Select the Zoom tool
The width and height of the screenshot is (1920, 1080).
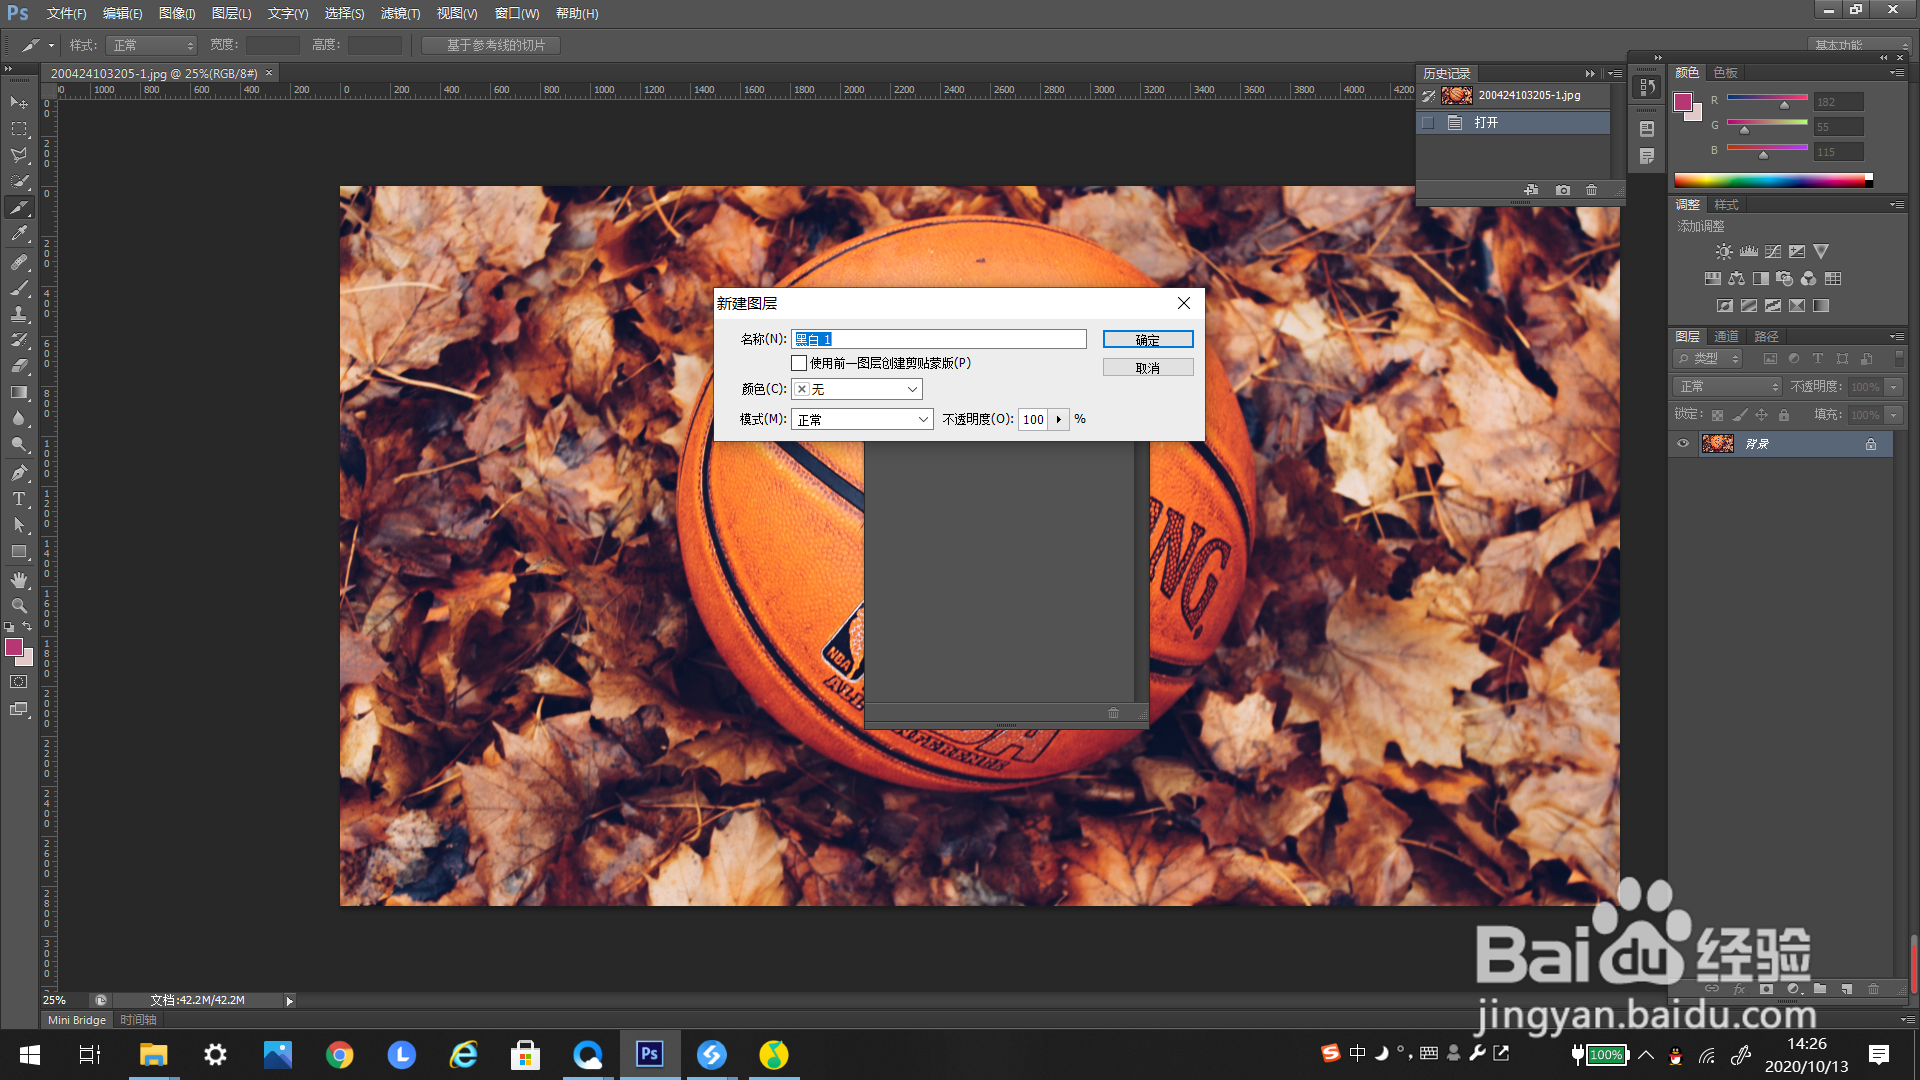[19, 606]
